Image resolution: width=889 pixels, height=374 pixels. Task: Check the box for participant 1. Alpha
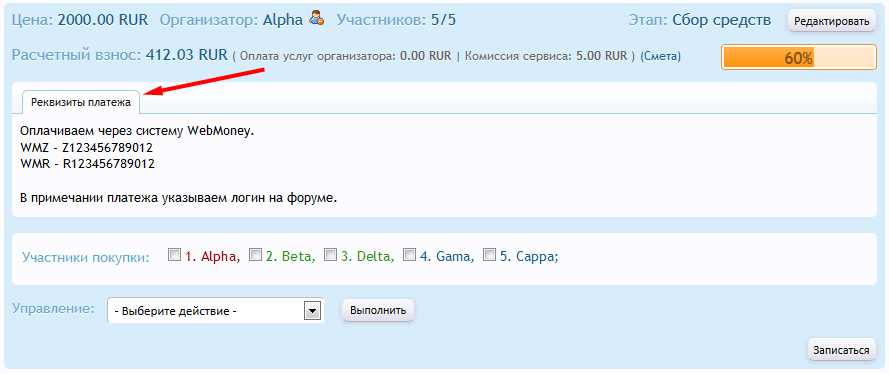tap(175, 255)
